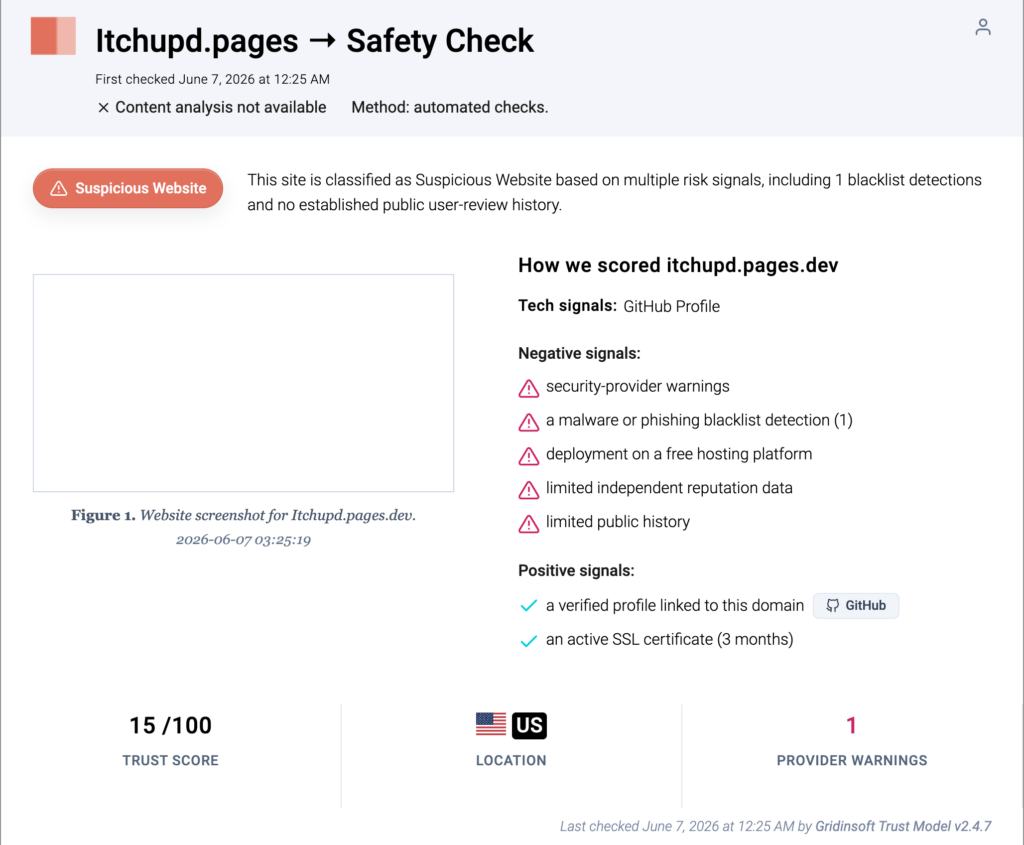Click the X icon beside Content analysis

(x=103, y=108)
